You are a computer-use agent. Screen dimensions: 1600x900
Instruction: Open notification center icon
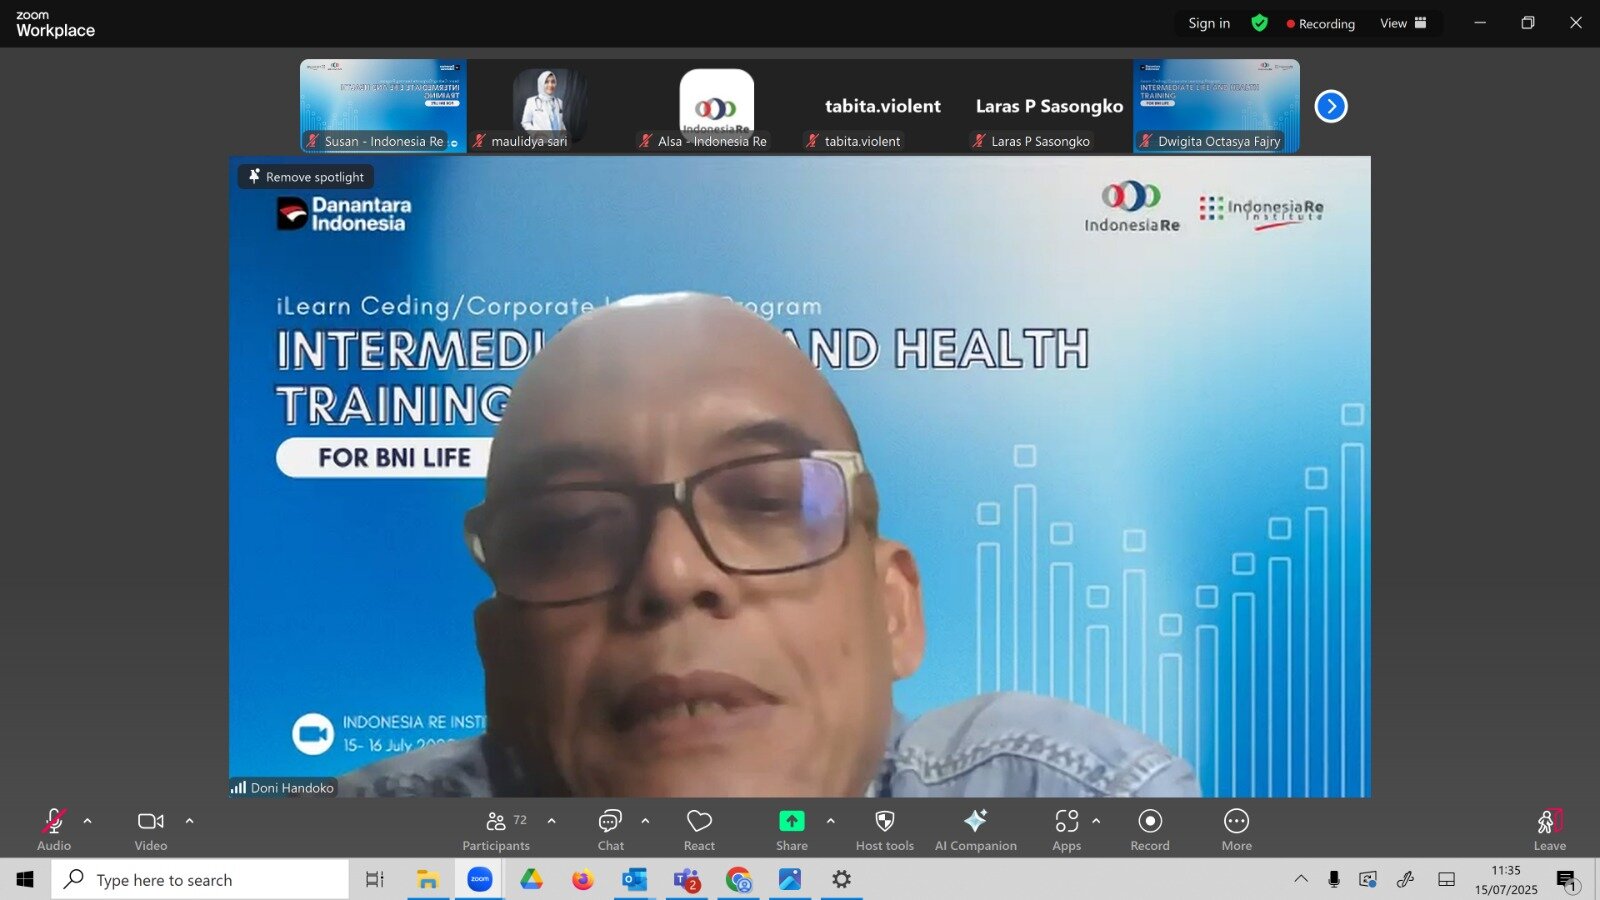point(1567,880)
